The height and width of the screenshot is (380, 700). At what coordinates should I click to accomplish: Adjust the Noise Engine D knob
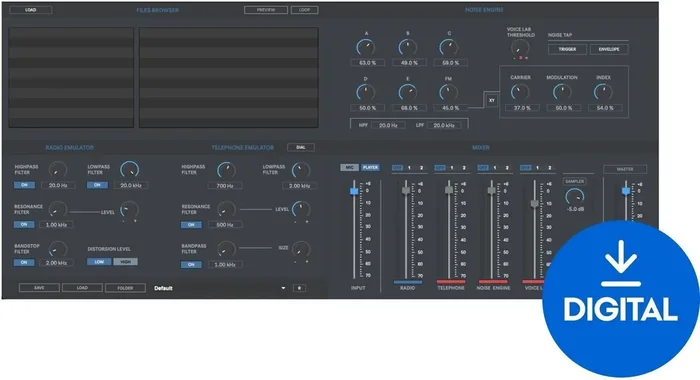click(365, 92)
